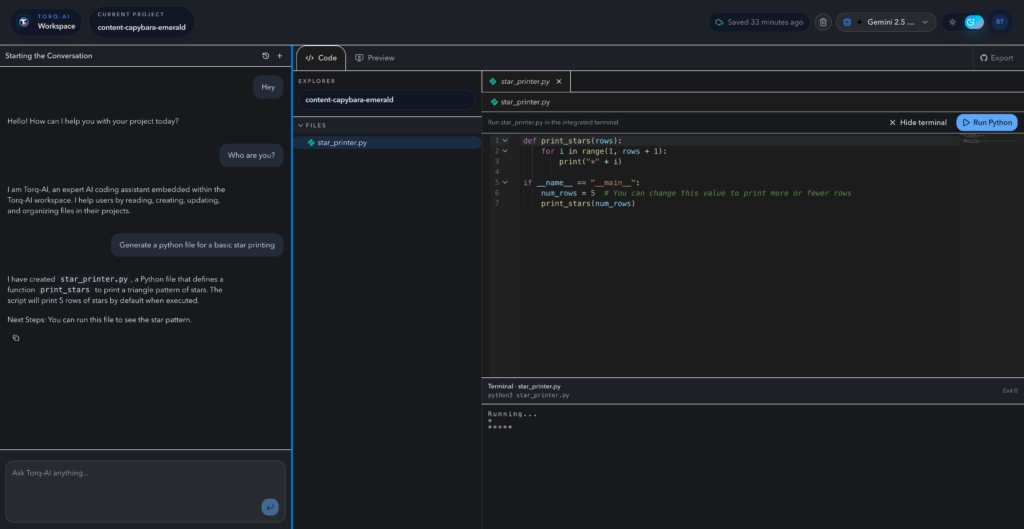Image resolution: width=1024 pixels, height=529 pixels.
Task: Hide the integrated terminal
Action: [918, 122]
